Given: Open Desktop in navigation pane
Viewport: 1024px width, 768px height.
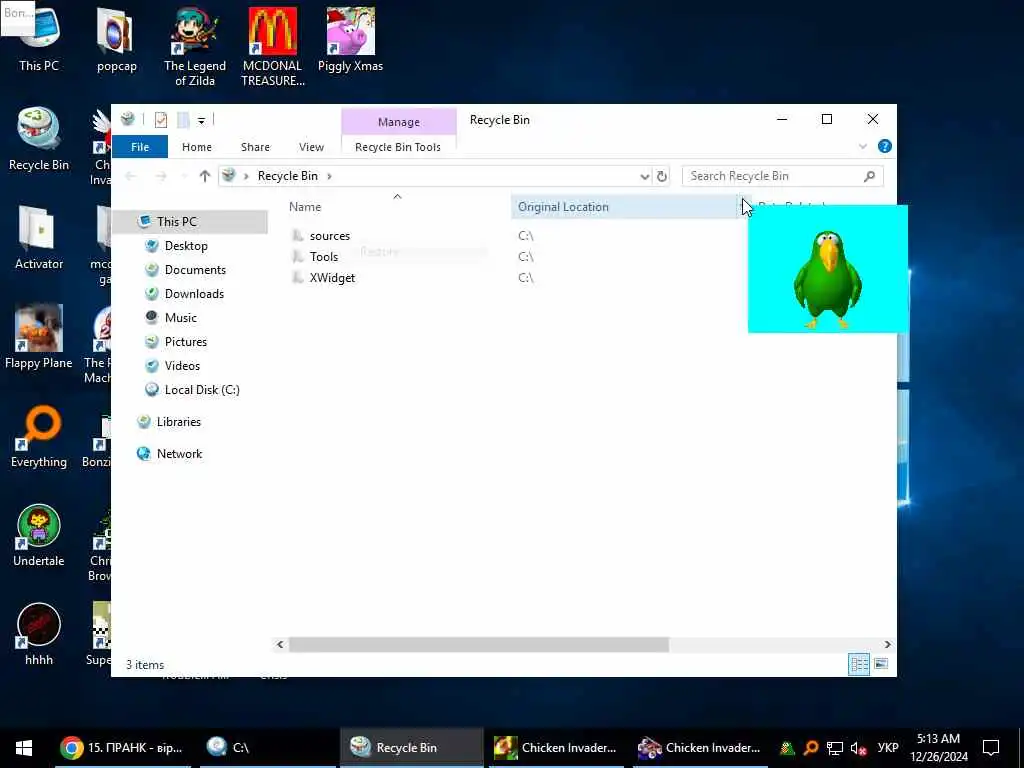Looking at the screenshot, I should click(x=186, y=246).
